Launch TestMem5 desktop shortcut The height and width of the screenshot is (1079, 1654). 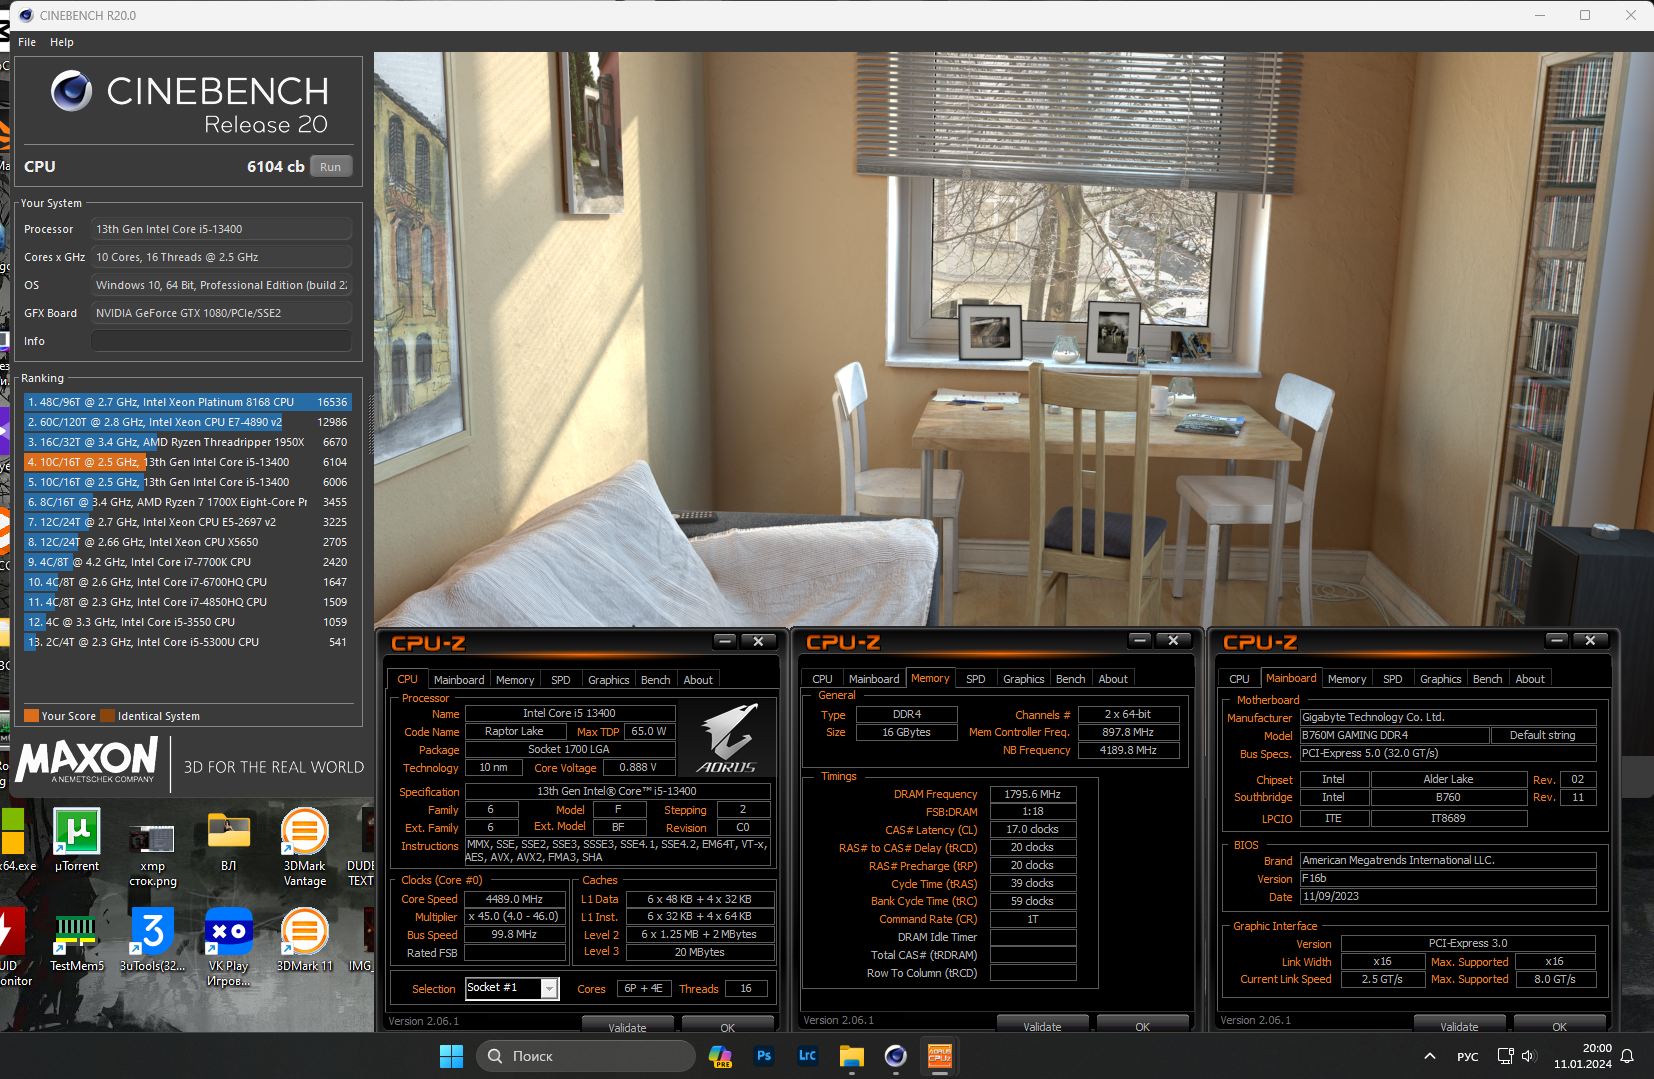pos(77,940)
